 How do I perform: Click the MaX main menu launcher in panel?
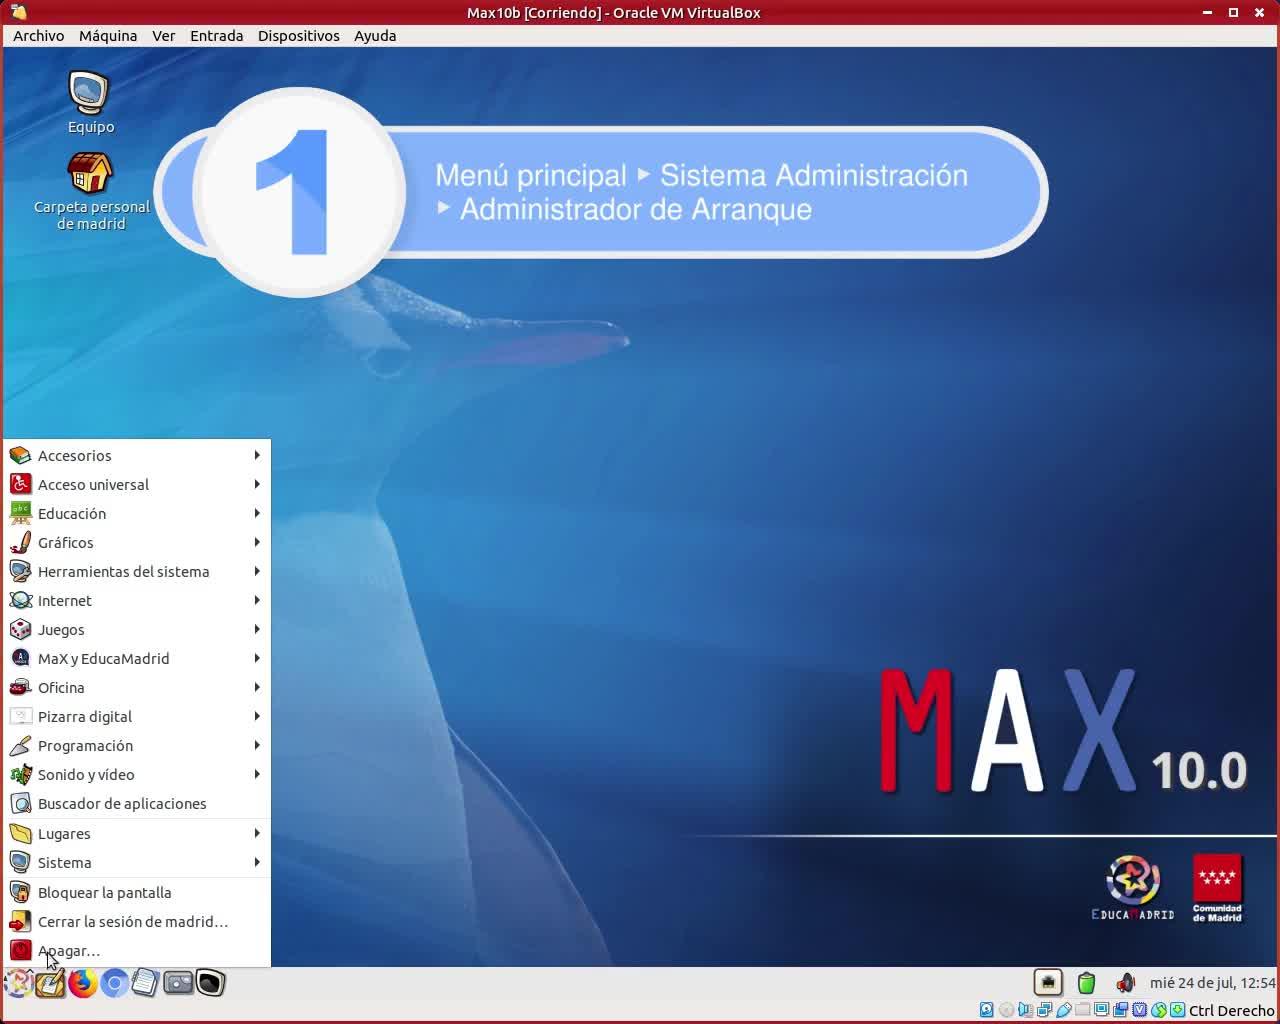pyautogui.click(x=17, y=984)
